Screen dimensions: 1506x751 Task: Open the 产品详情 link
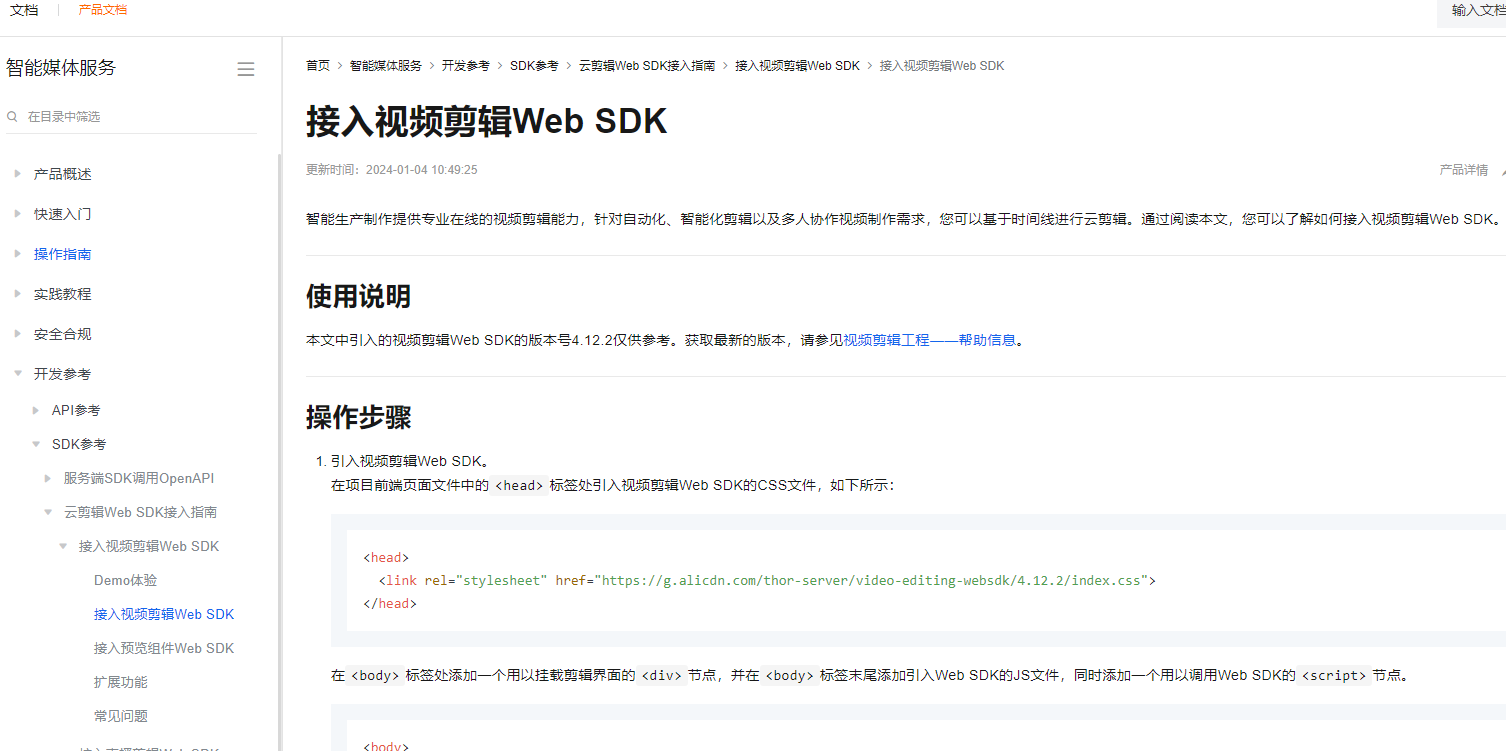1463,170
